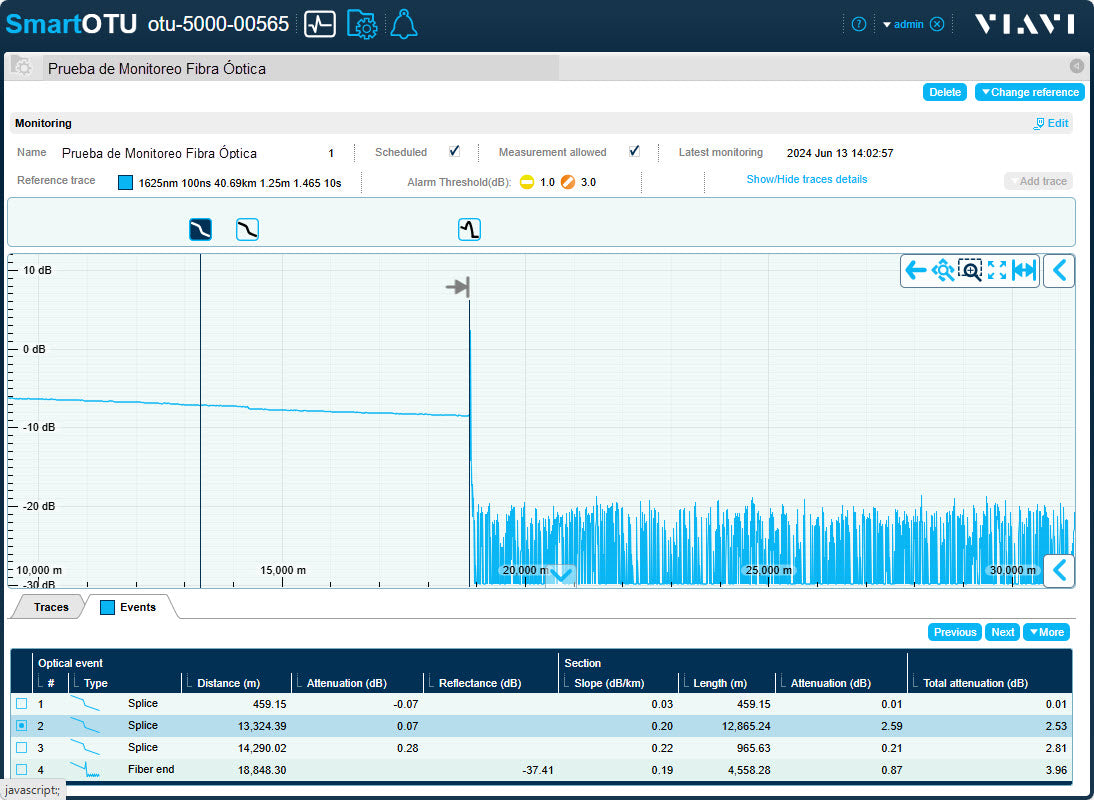Click reference trace description 1625nm 100ns
Image resolution: width=1094 pixels, height=800 pixels.
pos(240,183)
